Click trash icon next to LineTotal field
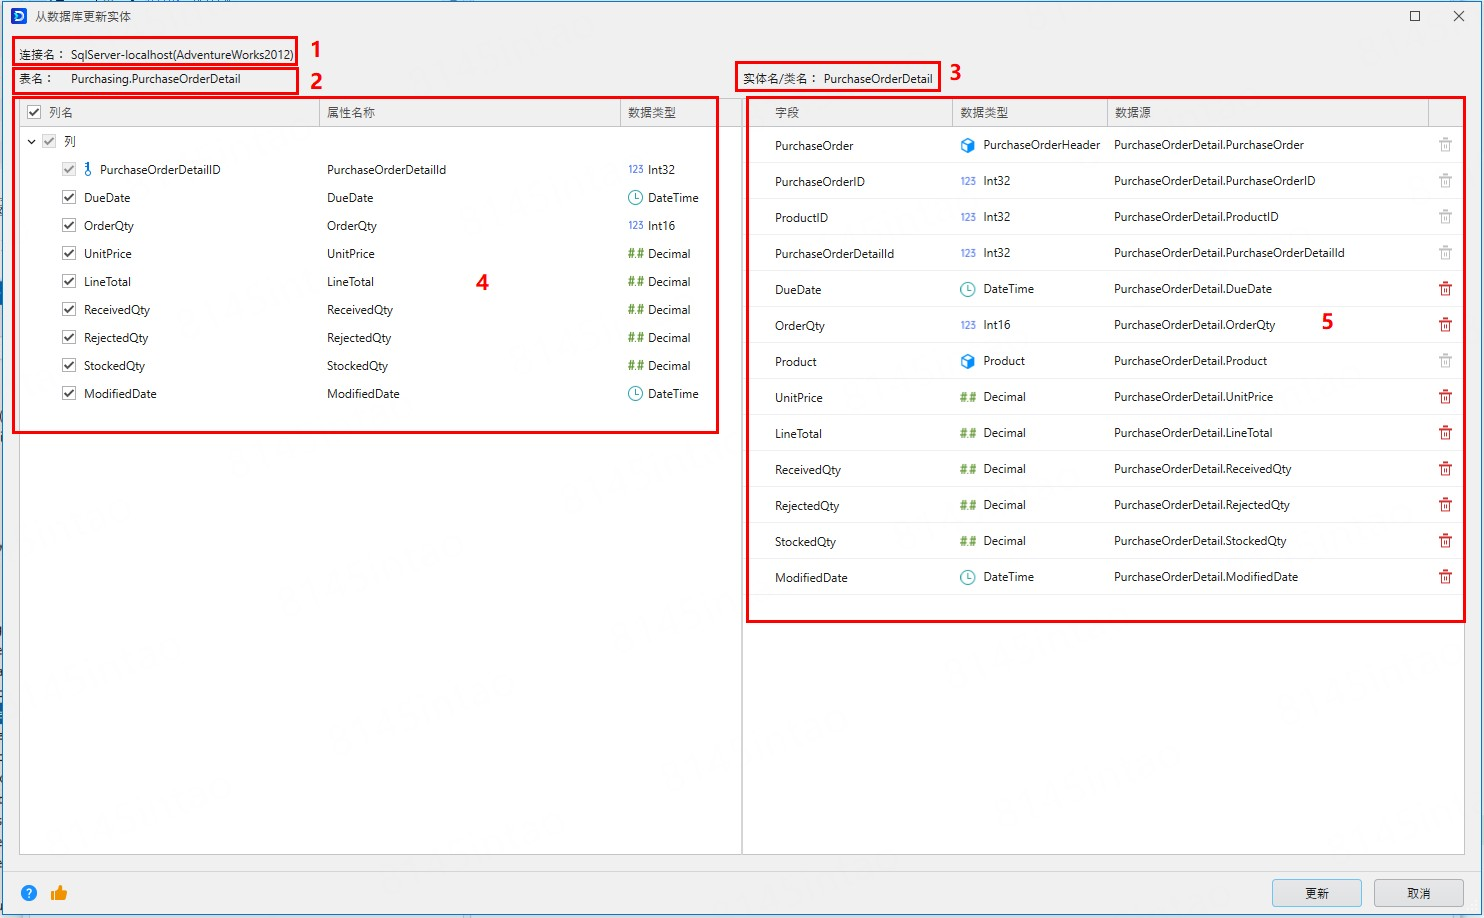Screen dimensions: 1484x918 1445,433
